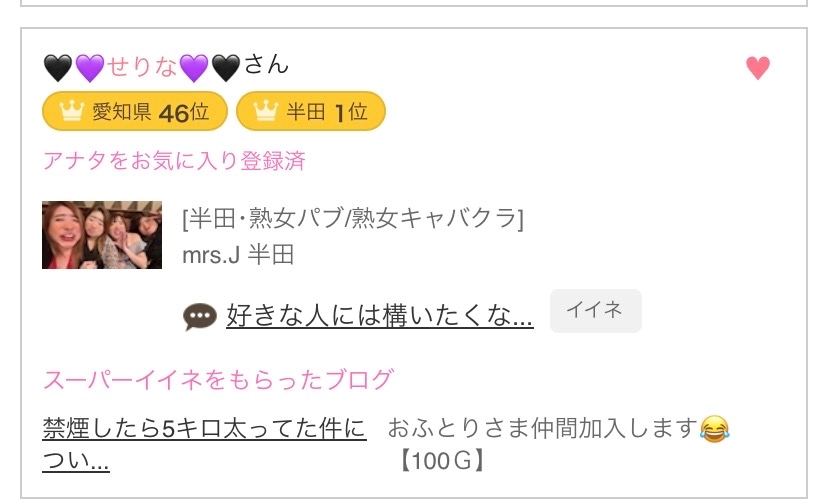
Task: Click the first black heart before せりな
Action: [59, 68]
